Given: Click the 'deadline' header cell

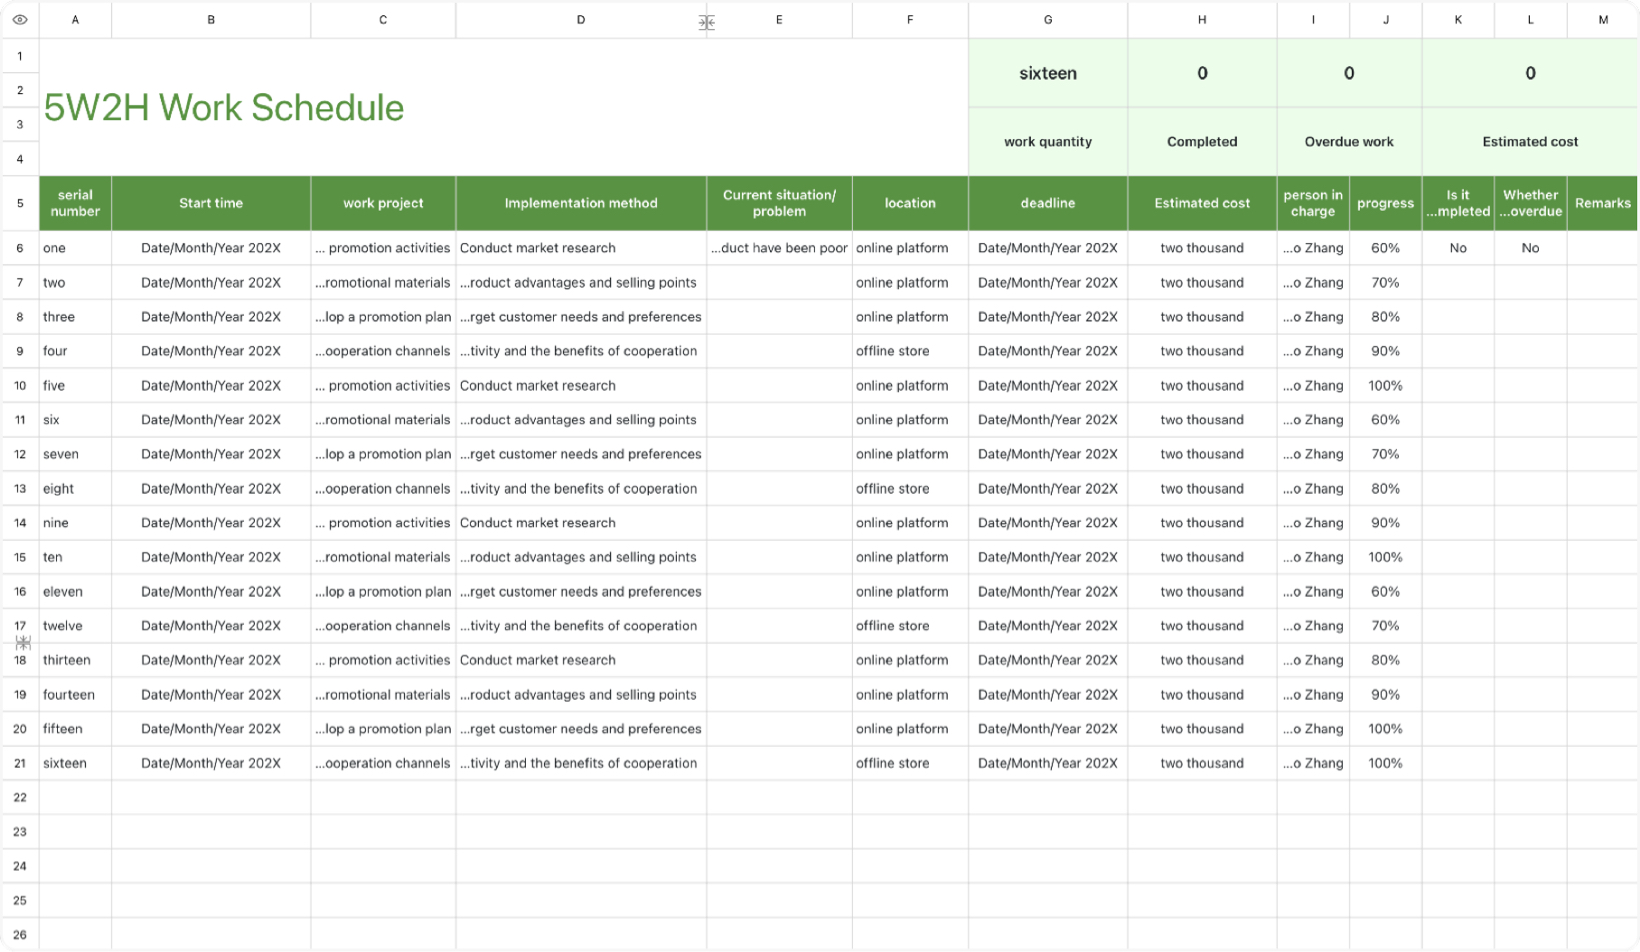Looking at the screenshot, I should [x=1048, y=203].
